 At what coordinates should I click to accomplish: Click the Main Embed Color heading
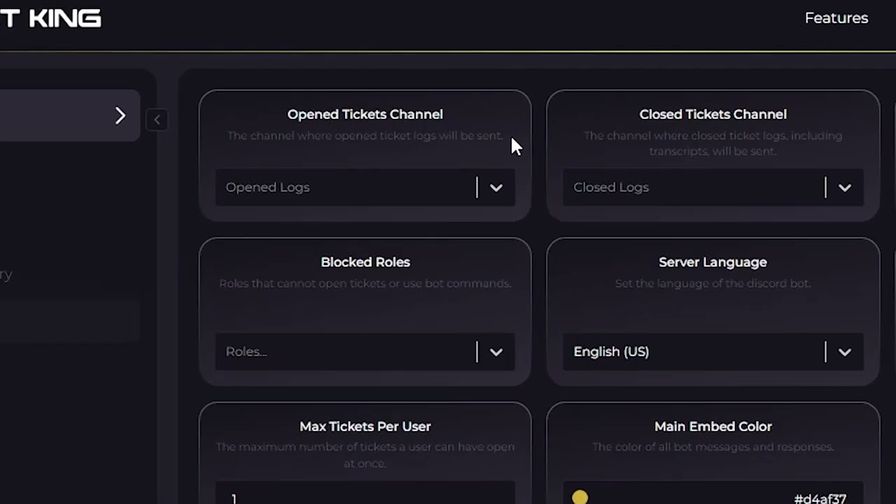pyautogui.click(x=713, y=426)
